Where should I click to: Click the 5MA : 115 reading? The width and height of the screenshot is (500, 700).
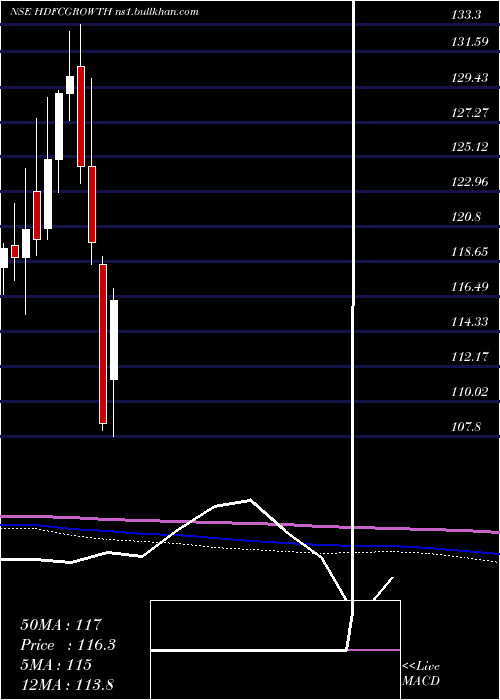click(x=56, y=665)
